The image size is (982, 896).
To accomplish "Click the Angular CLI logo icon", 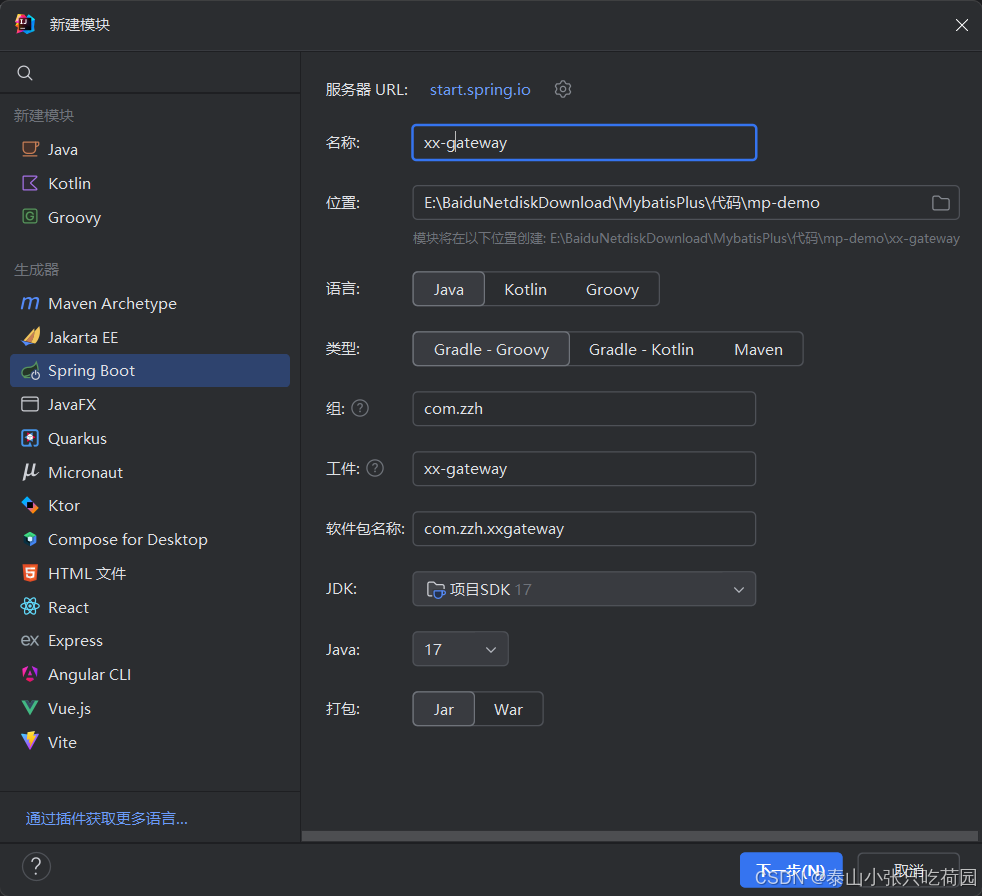I will coord(30,674).
